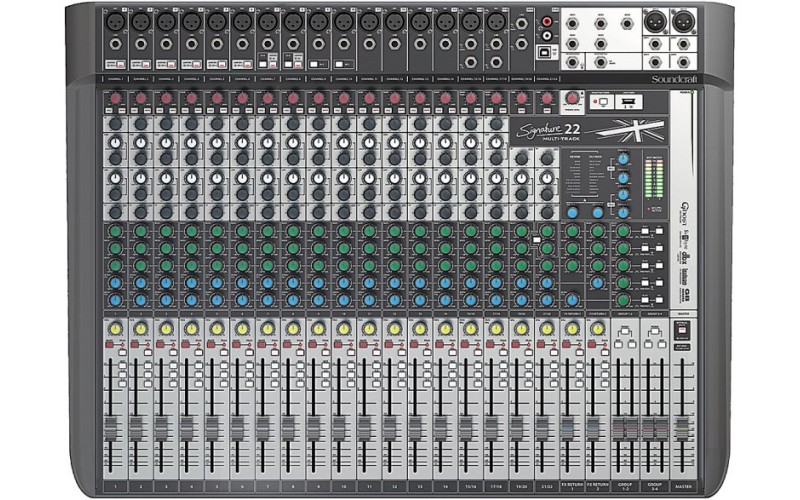Image resolution: width=800 pixels, height=500 pixels.
Task: Click the MASTER fader cap
Action: point(682,429)
